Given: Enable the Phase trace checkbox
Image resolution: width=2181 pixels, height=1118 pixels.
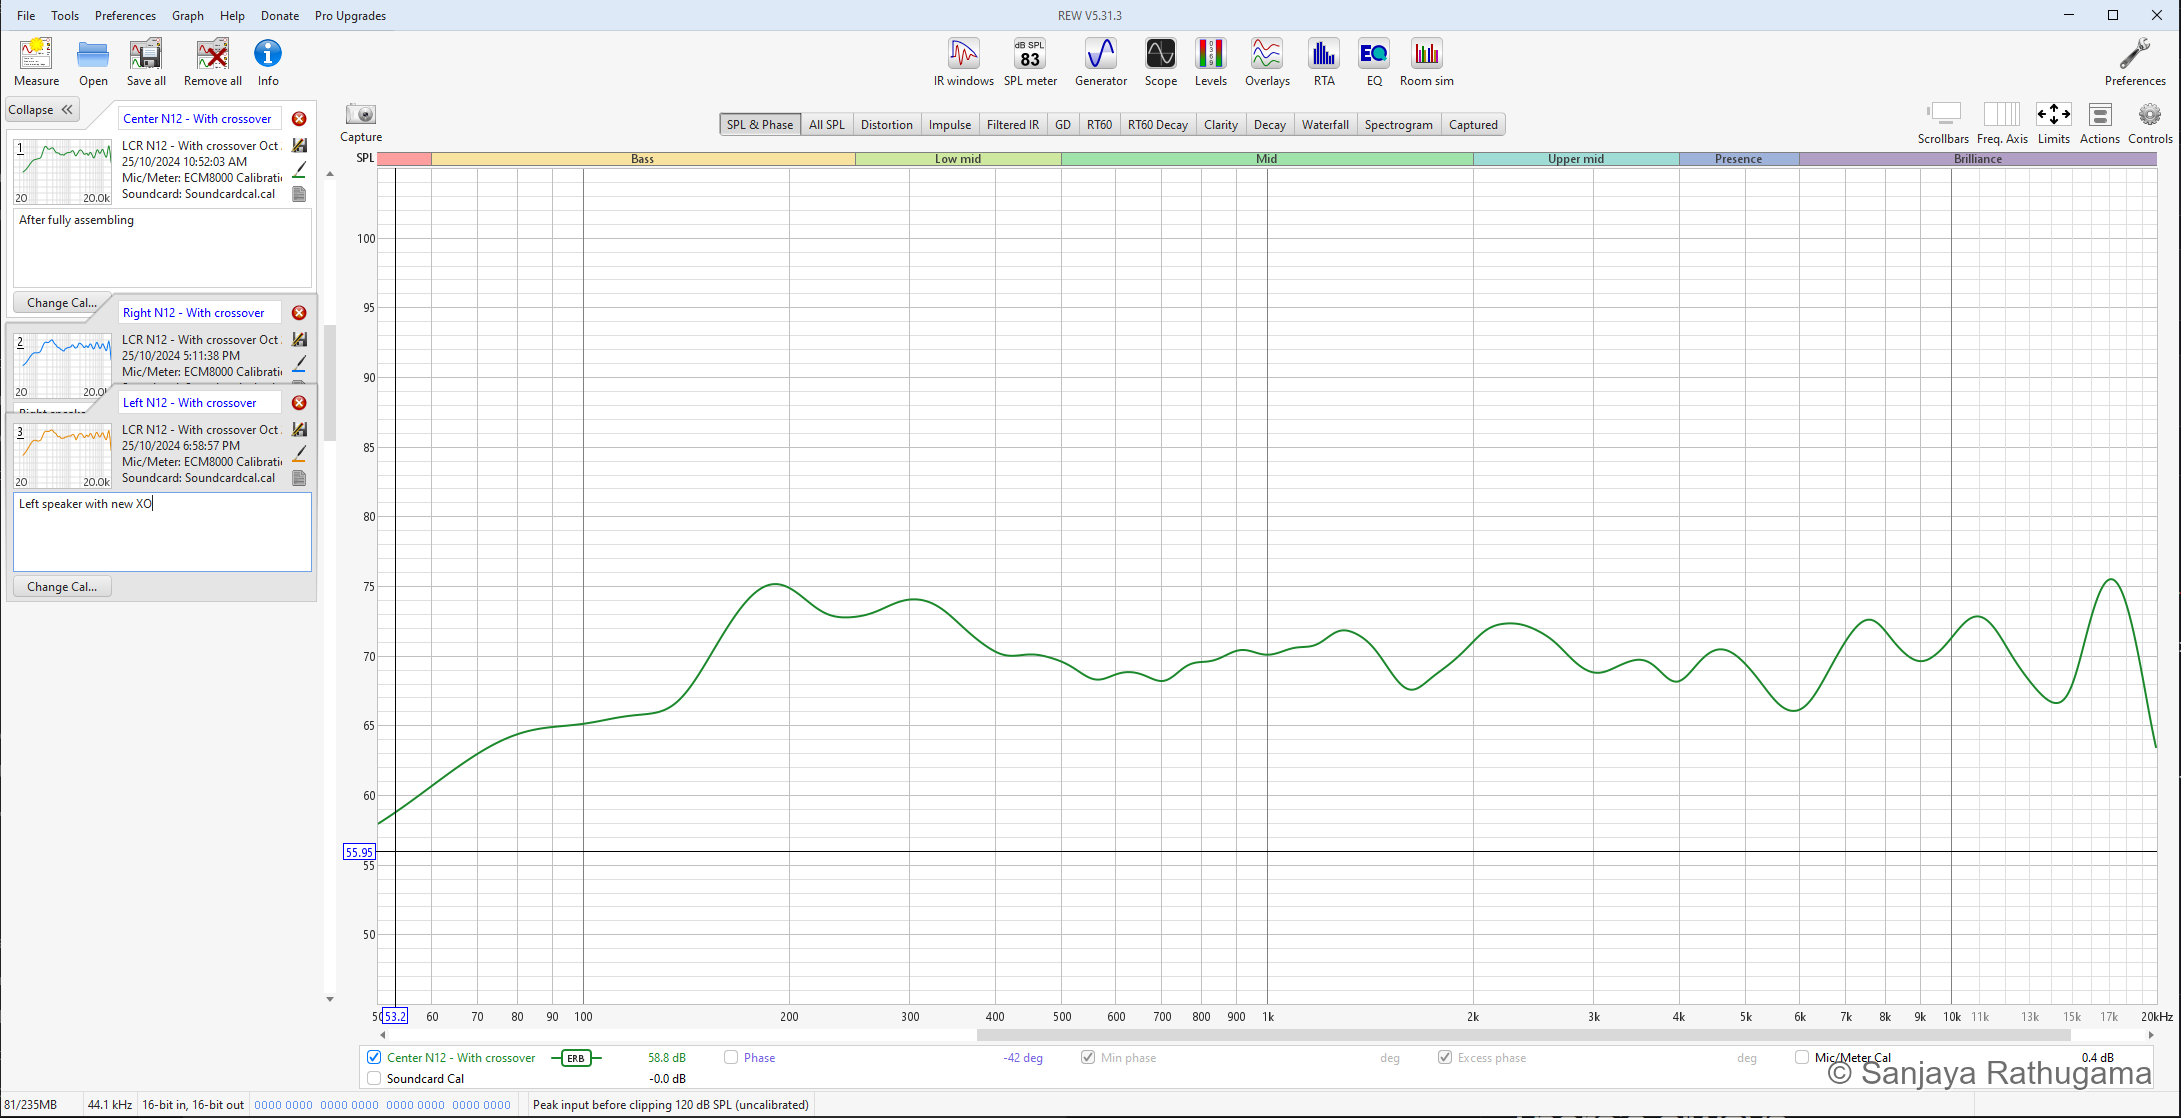Looking at the screenshot, I should click(731, 1057).
